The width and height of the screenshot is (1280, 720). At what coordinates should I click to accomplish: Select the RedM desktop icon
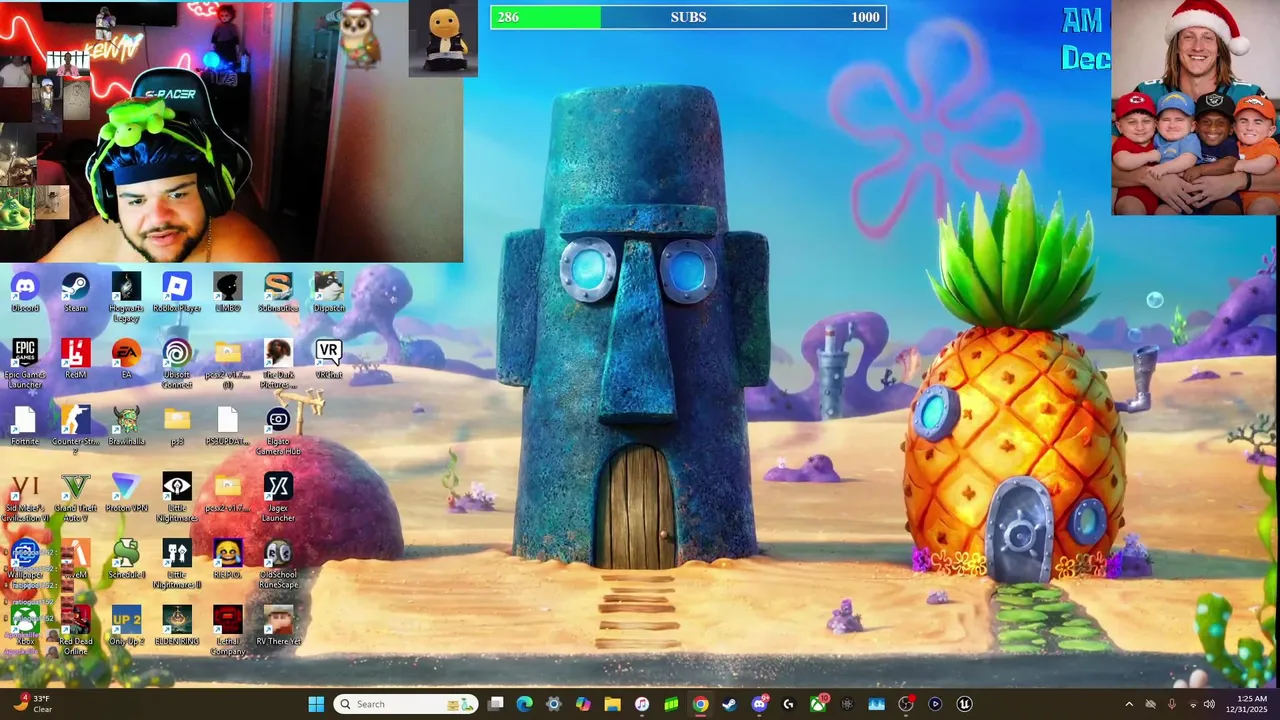click(x=75, y=359)
